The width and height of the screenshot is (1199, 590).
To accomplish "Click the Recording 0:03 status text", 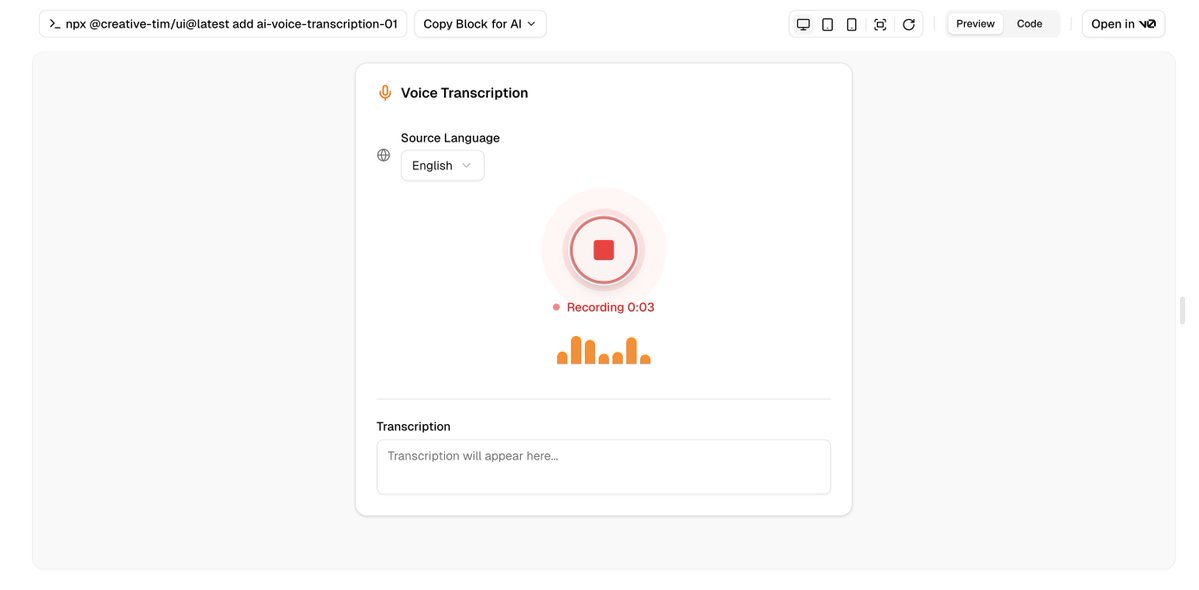I will click(x=610, y=307).
